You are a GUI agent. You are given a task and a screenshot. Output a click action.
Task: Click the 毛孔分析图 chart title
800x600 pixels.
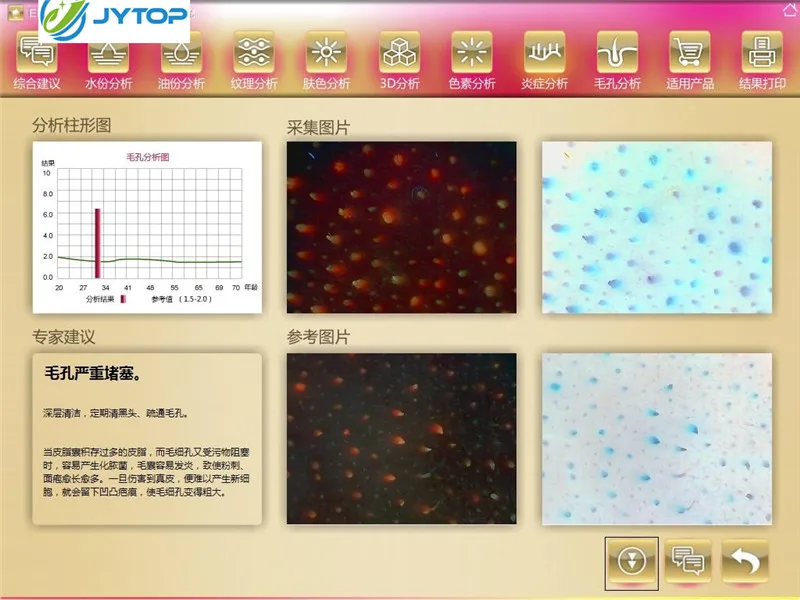click(x=148, y=157)
